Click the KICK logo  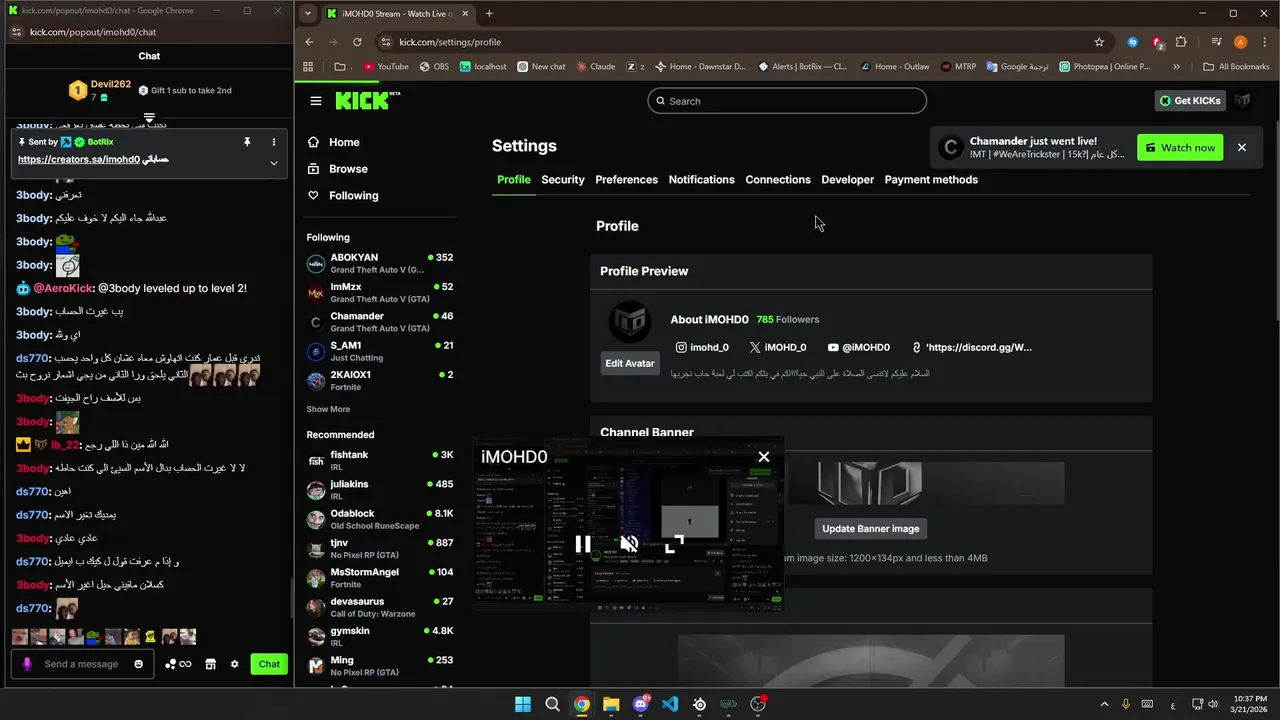click(366, 101)
